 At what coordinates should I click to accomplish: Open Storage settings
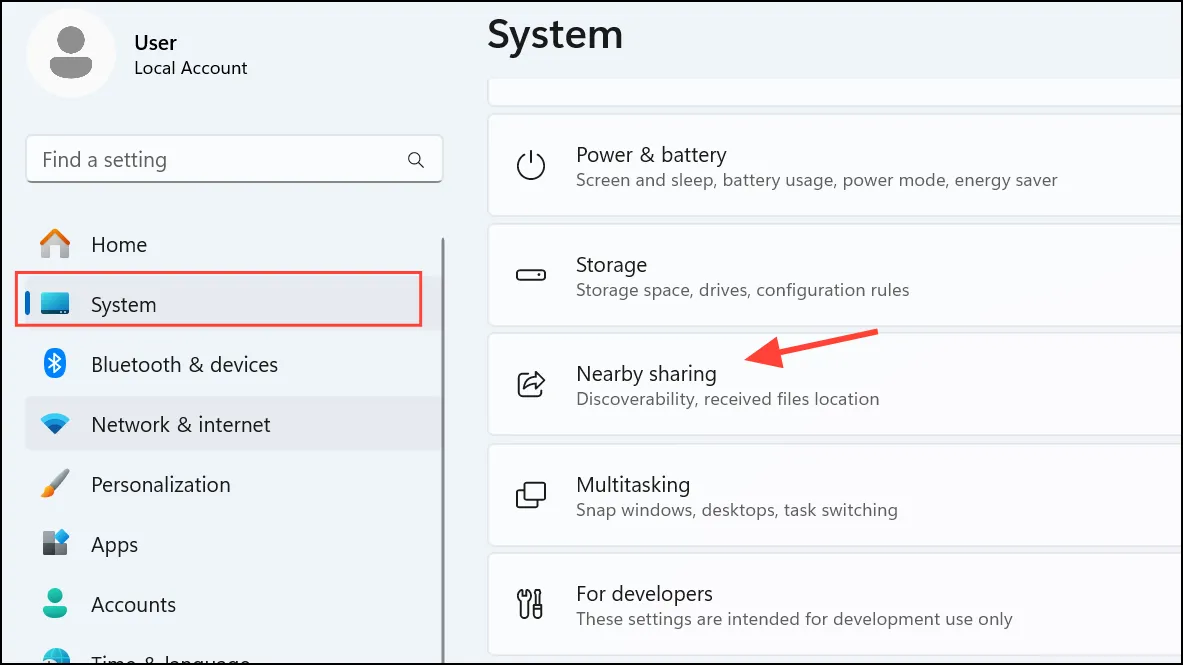point(835,276)
